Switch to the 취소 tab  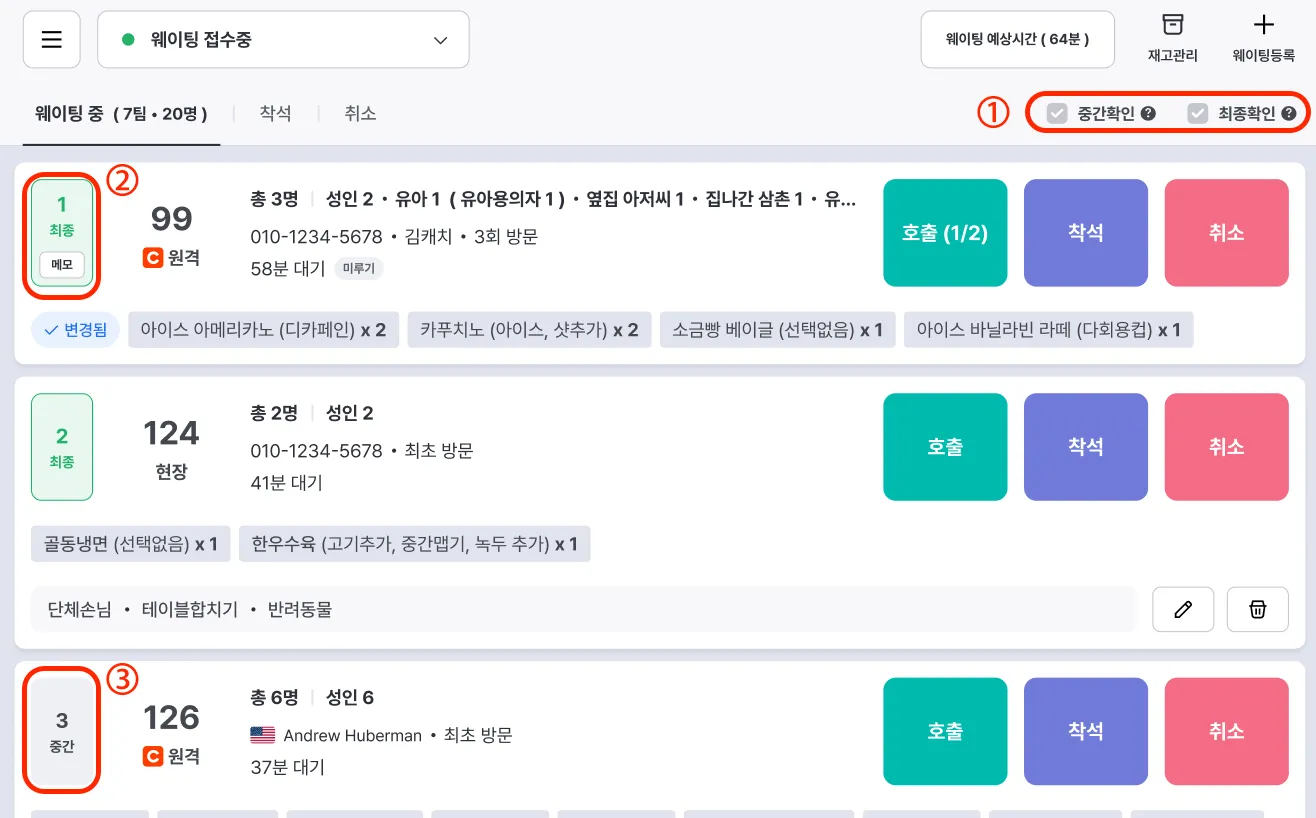pos(360,114)
